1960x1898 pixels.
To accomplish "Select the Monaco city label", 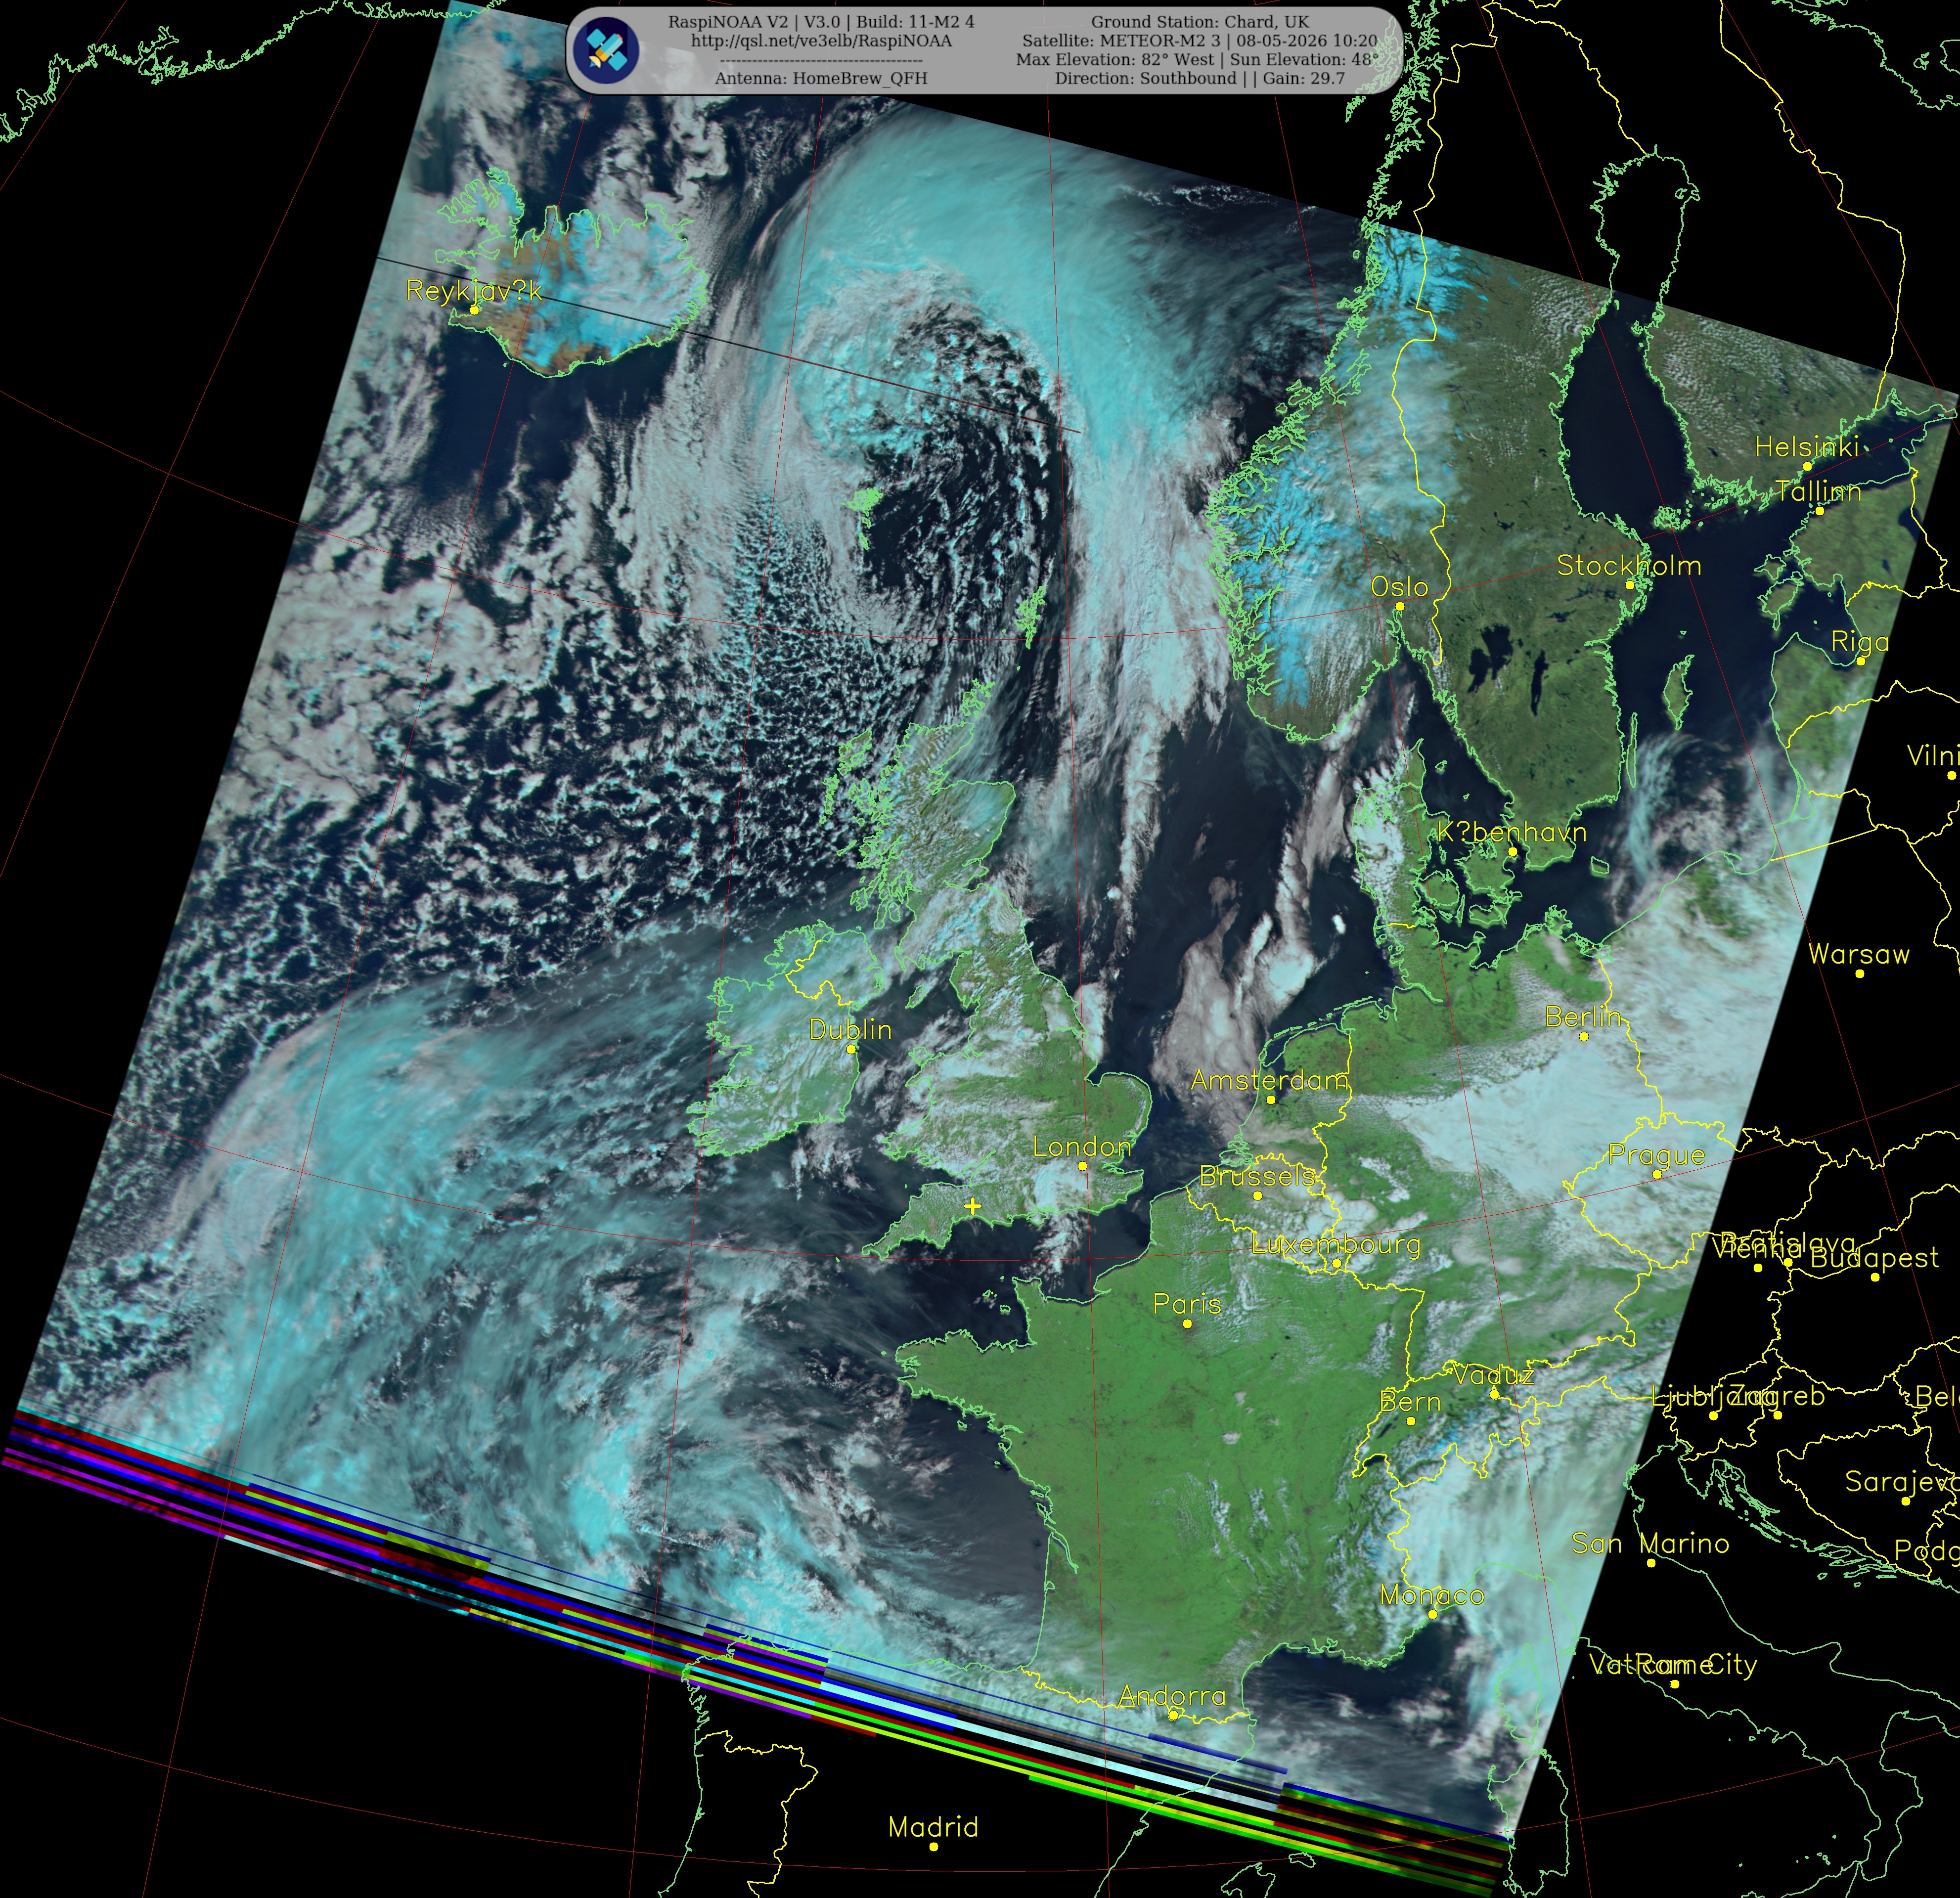I will point(1432,1595).
